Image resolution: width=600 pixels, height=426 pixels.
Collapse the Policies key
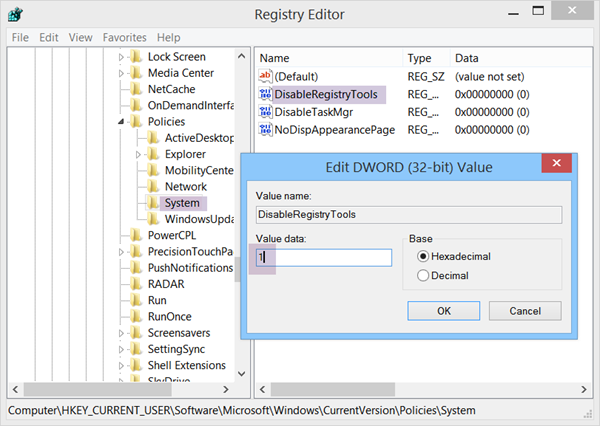[121, 122]
